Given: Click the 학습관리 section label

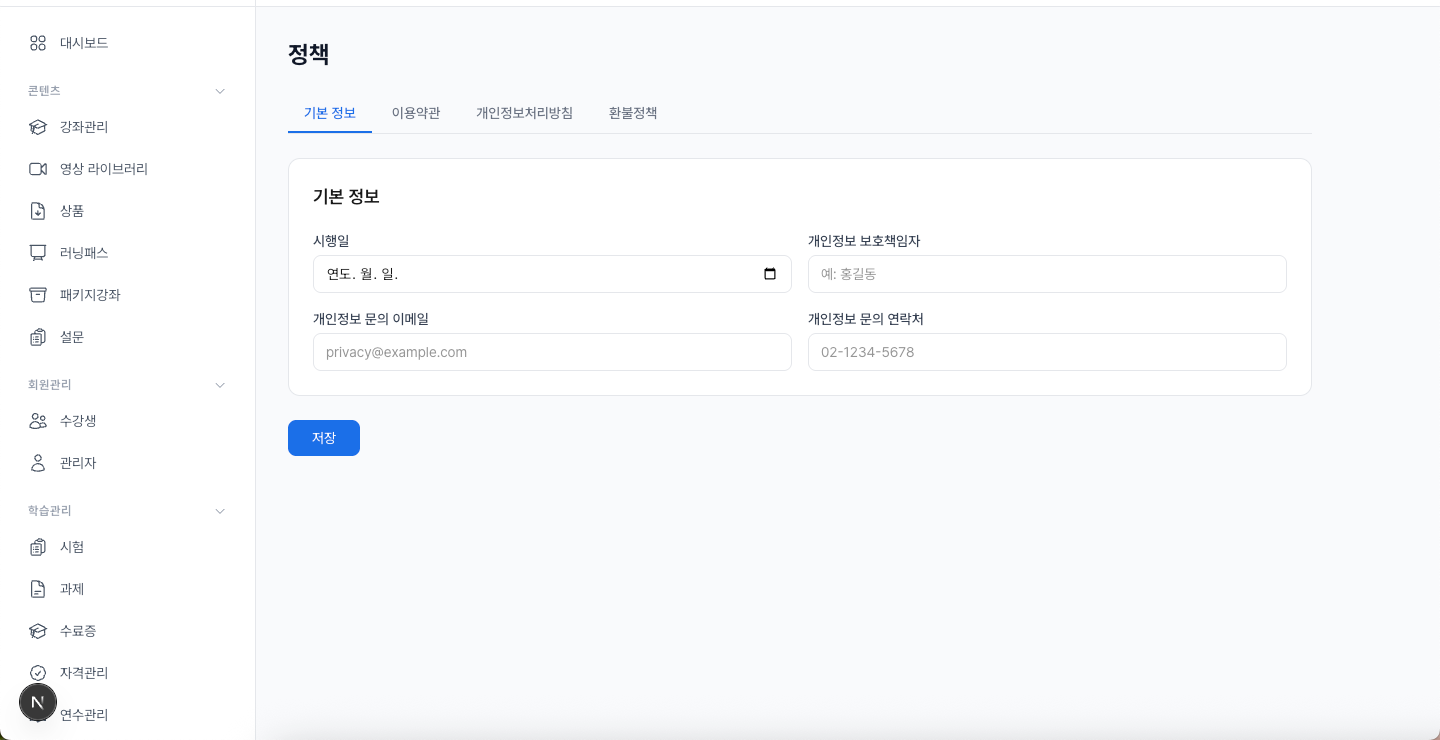Looking at the screenshot, I should [x=50, y=511].
